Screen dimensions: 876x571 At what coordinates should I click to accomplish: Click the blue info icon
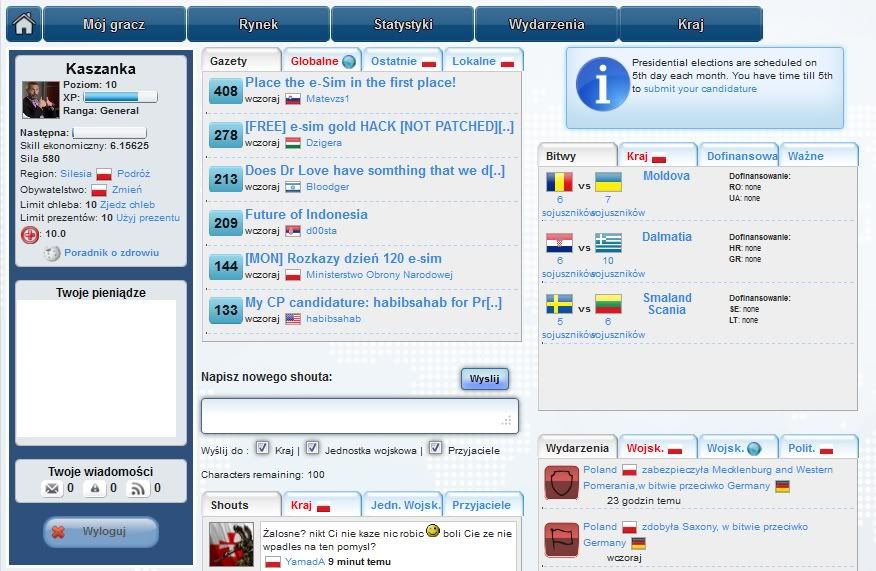(x=599, y=88)
